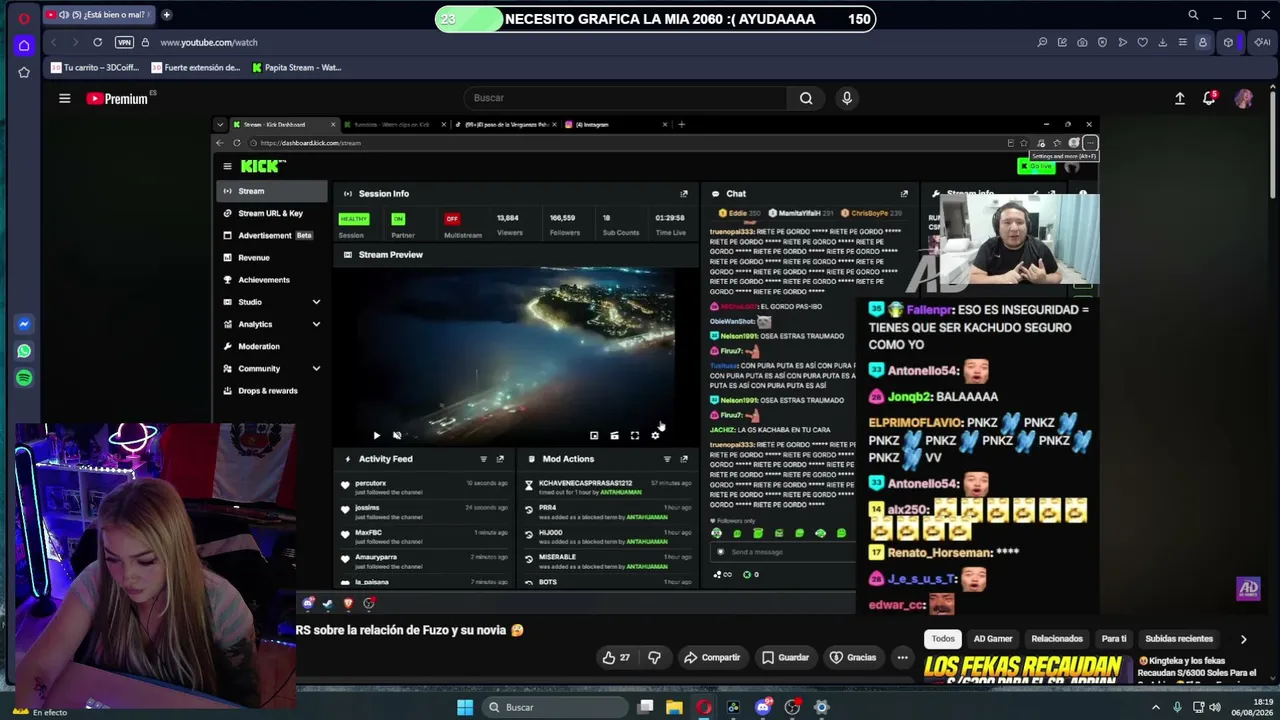This screenshot has width=1280, height=720.
Task: Open Discord from the taskbar
Action: (x=763, y=707)
